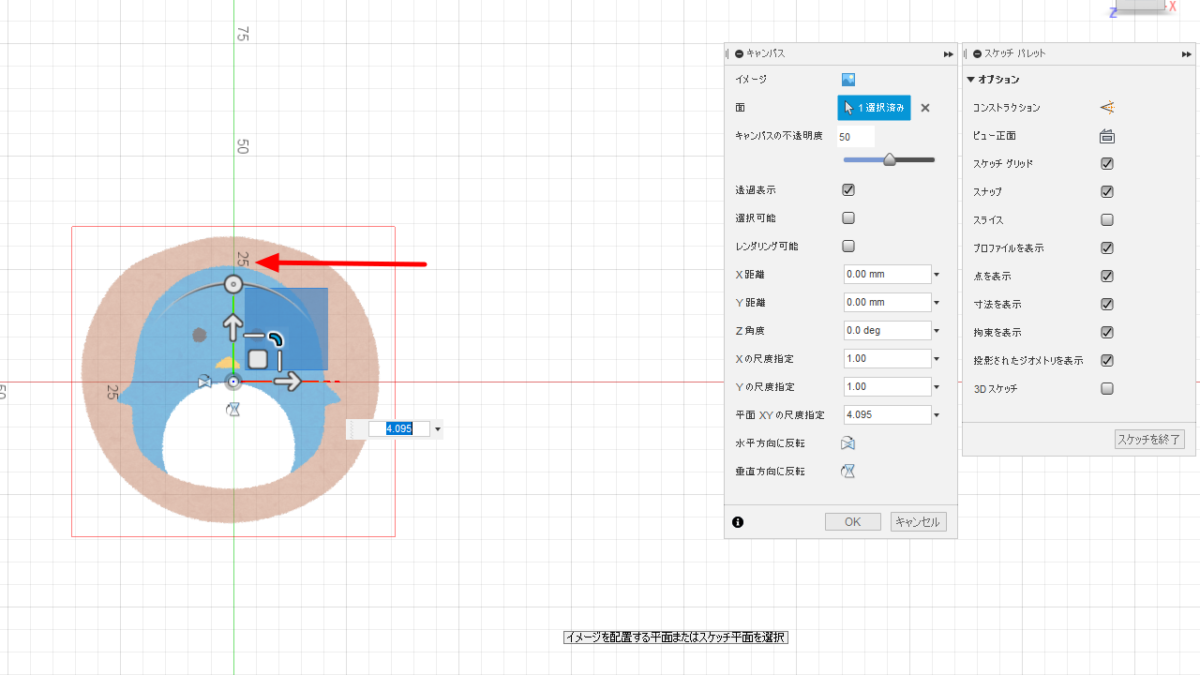Toggle the 拘束を表示 checkbox
Image resolution: width=1200 pixels, height=675 pixels.
[1107, 332]
